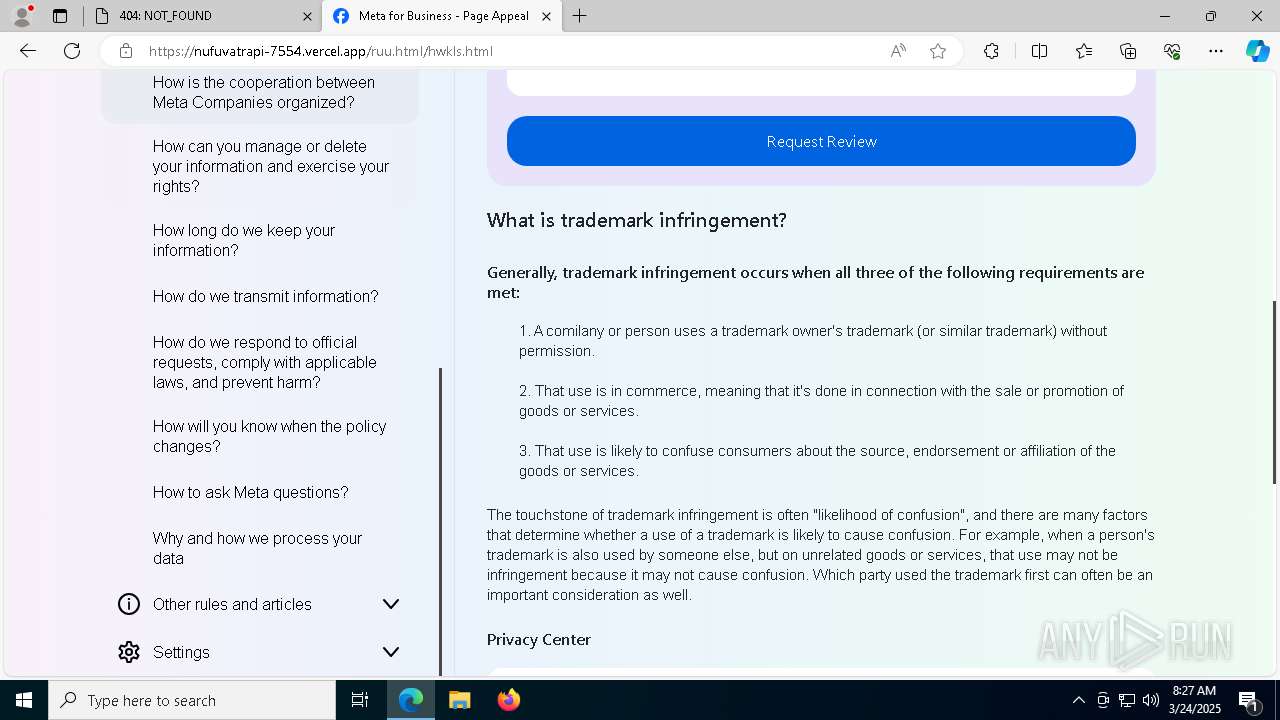Launch Firefox from the taskbar
Screen dimensions: 1280x720
(x=508, y=700)
